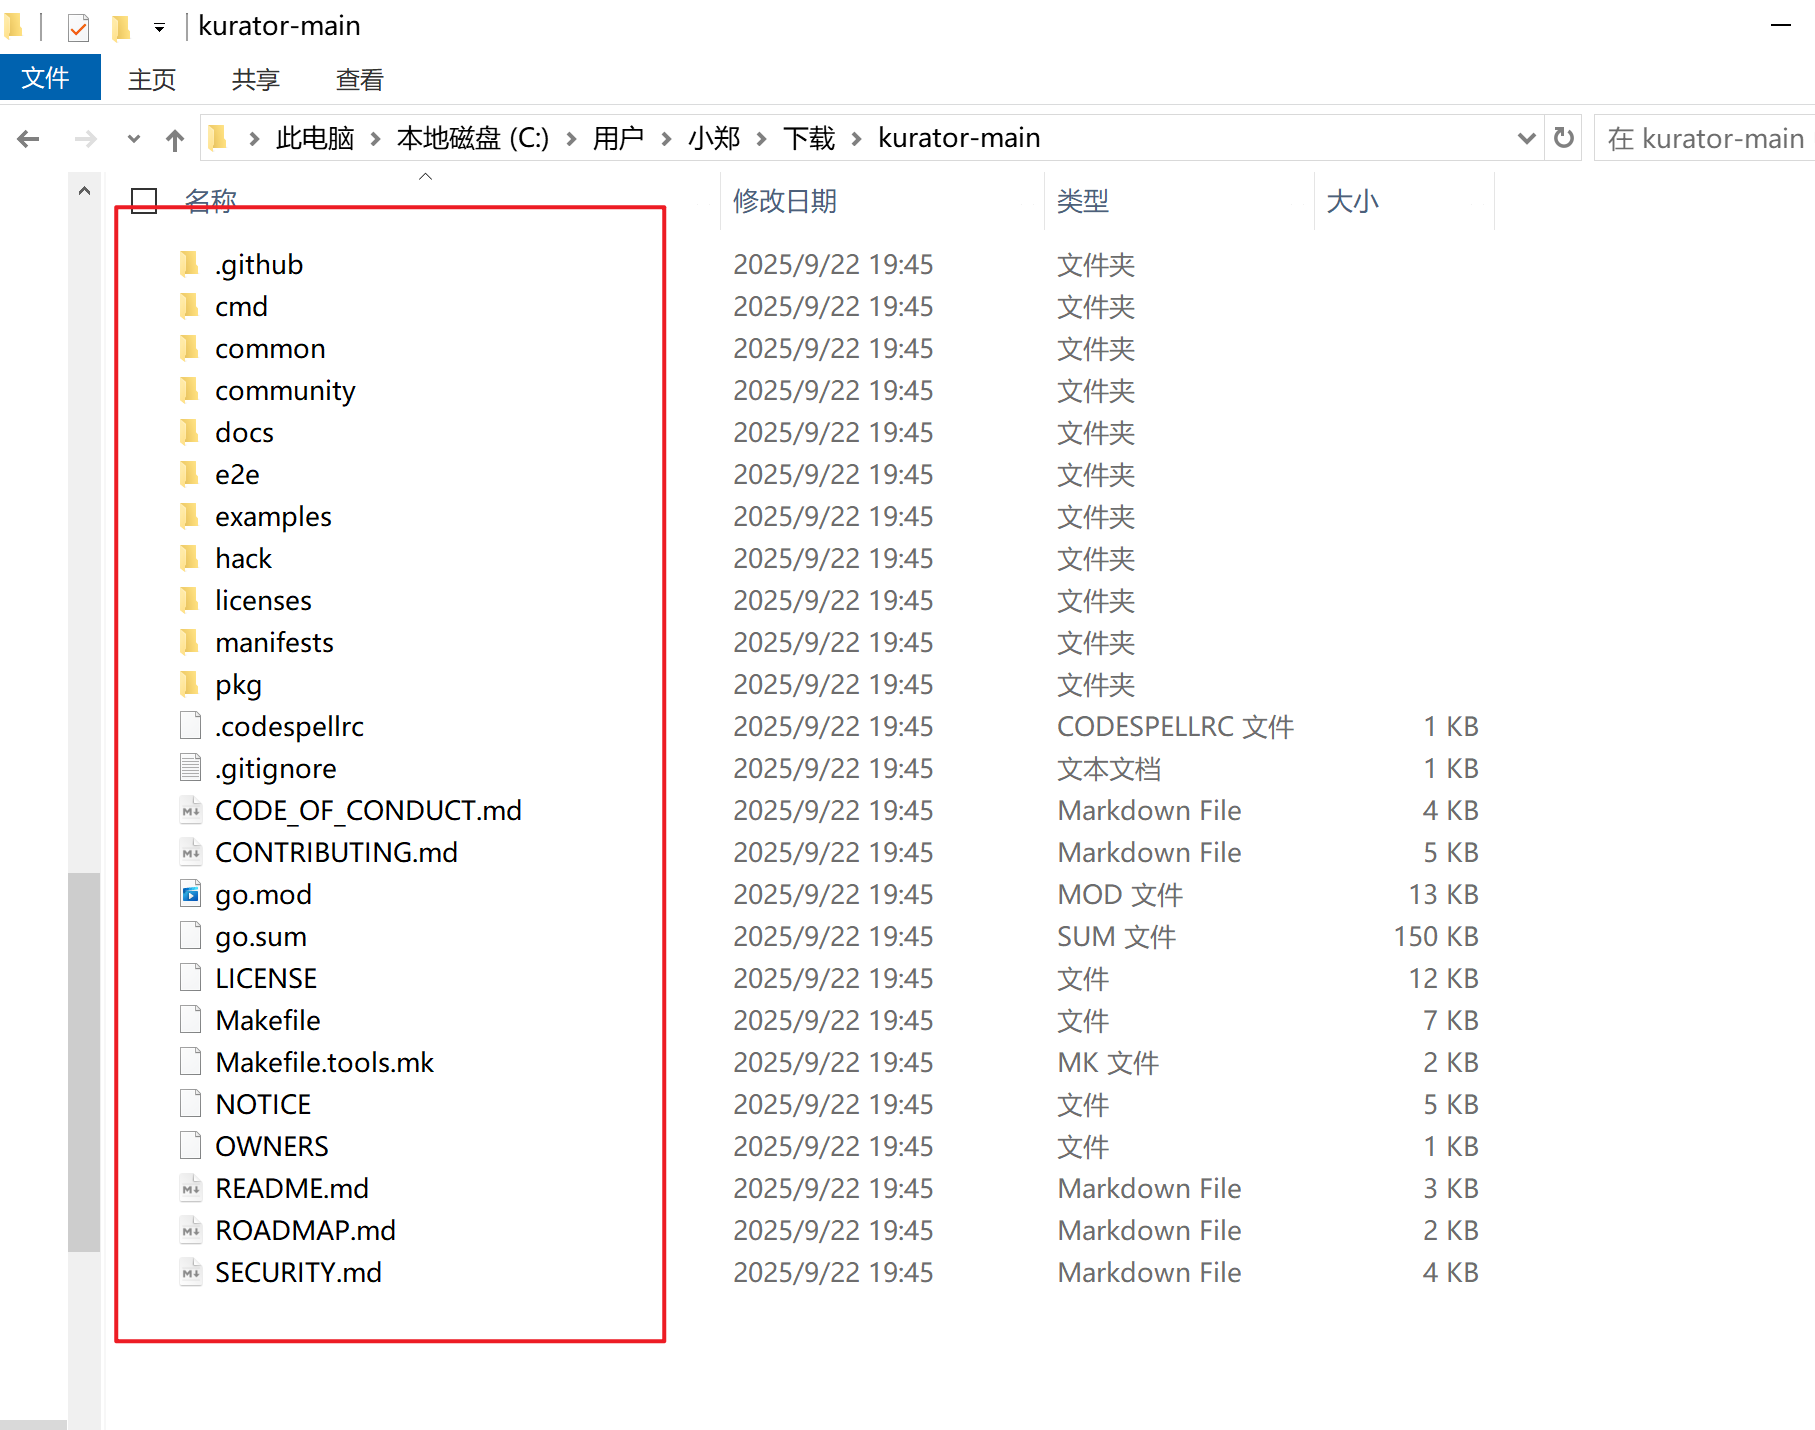Screen dimensions: 1815x1430
Task: Click the LICENSE file icon
Action: pyautogui.click(x=190, y=978)
